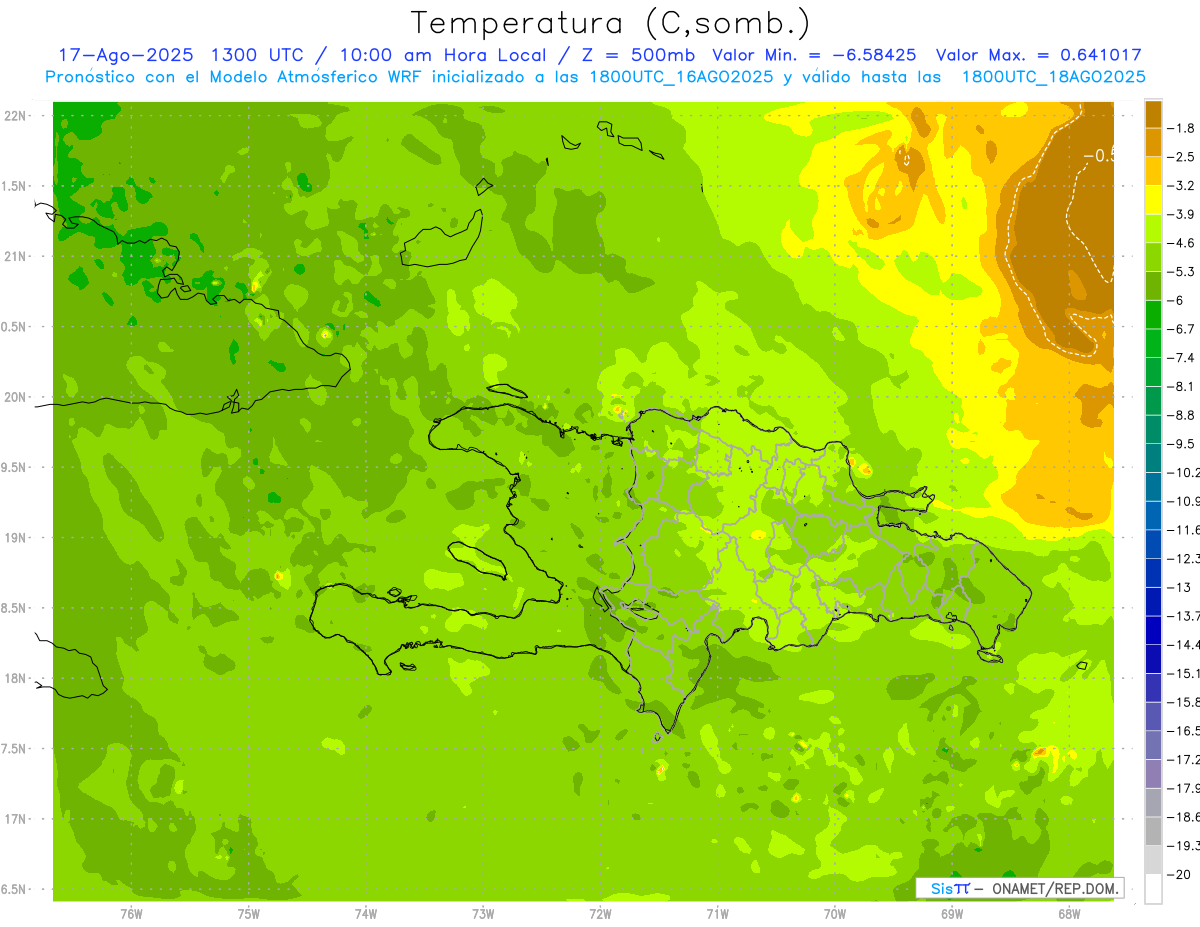Viewport: 1200px width, 927px height.
Task: Click the 20N latitude label
Action: tap(15, 397)
